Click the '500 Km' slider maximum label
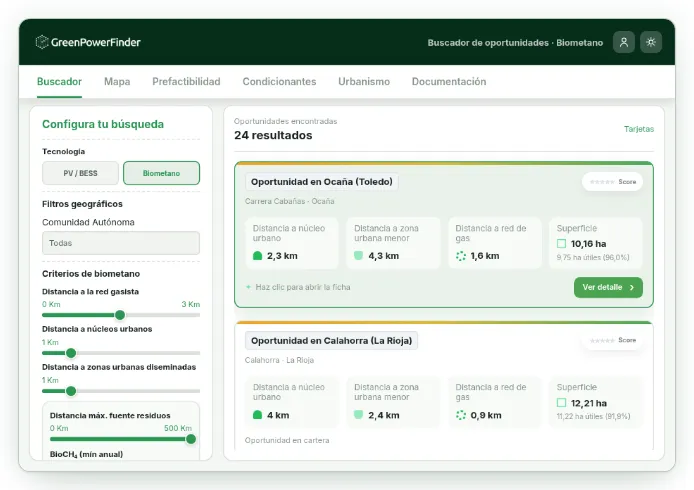The height and width of the screenshot is (490, 694). 177,428
